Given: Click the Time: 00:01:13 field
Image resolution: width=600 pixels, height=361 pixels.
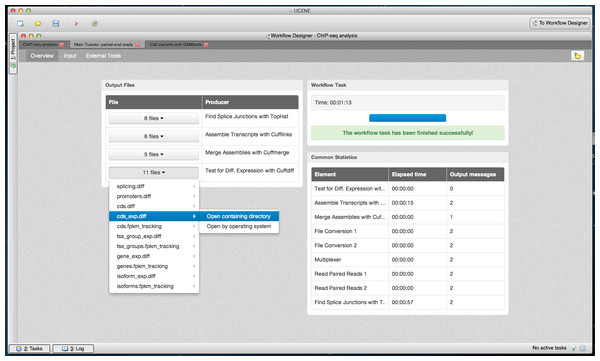Looking at the screenshot, I should (x=408, y=103).
